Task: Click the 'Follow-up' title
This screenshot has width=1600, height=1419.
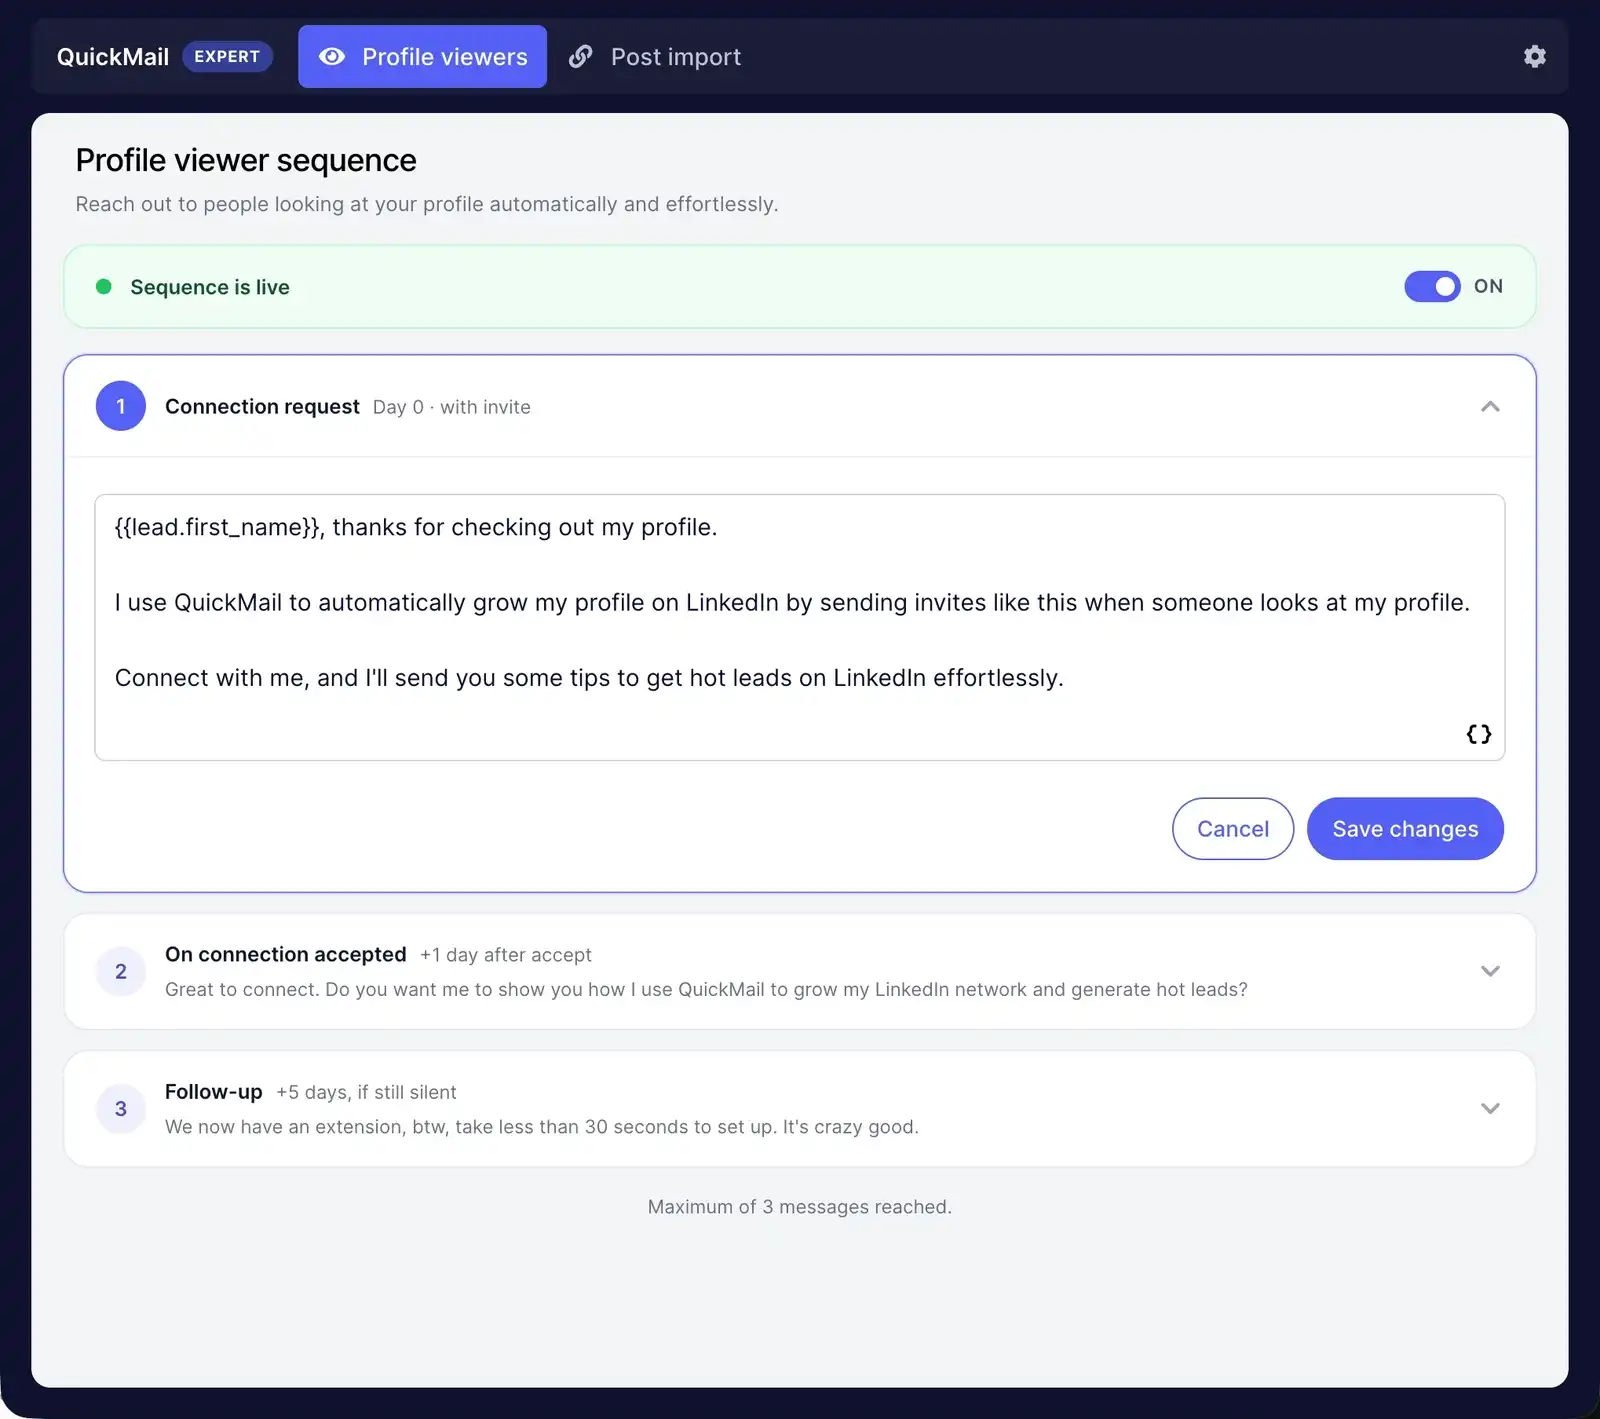Action: (214, 1091)
